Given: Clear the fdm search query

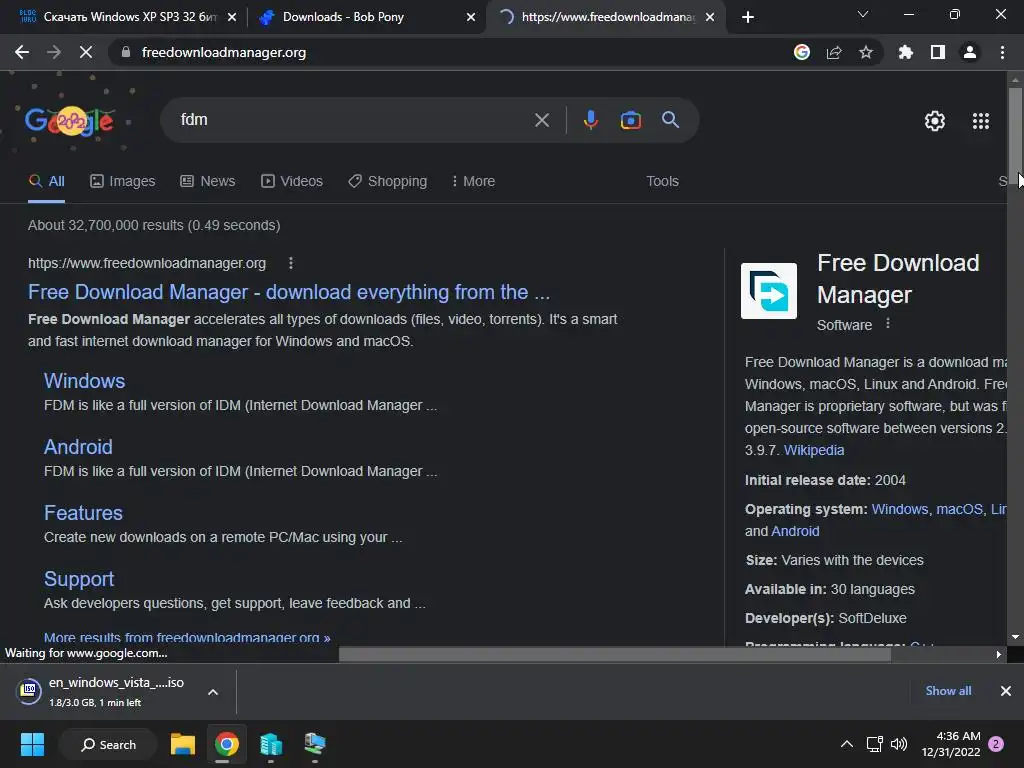Looking at the screenshot, I should pos(541,120).
